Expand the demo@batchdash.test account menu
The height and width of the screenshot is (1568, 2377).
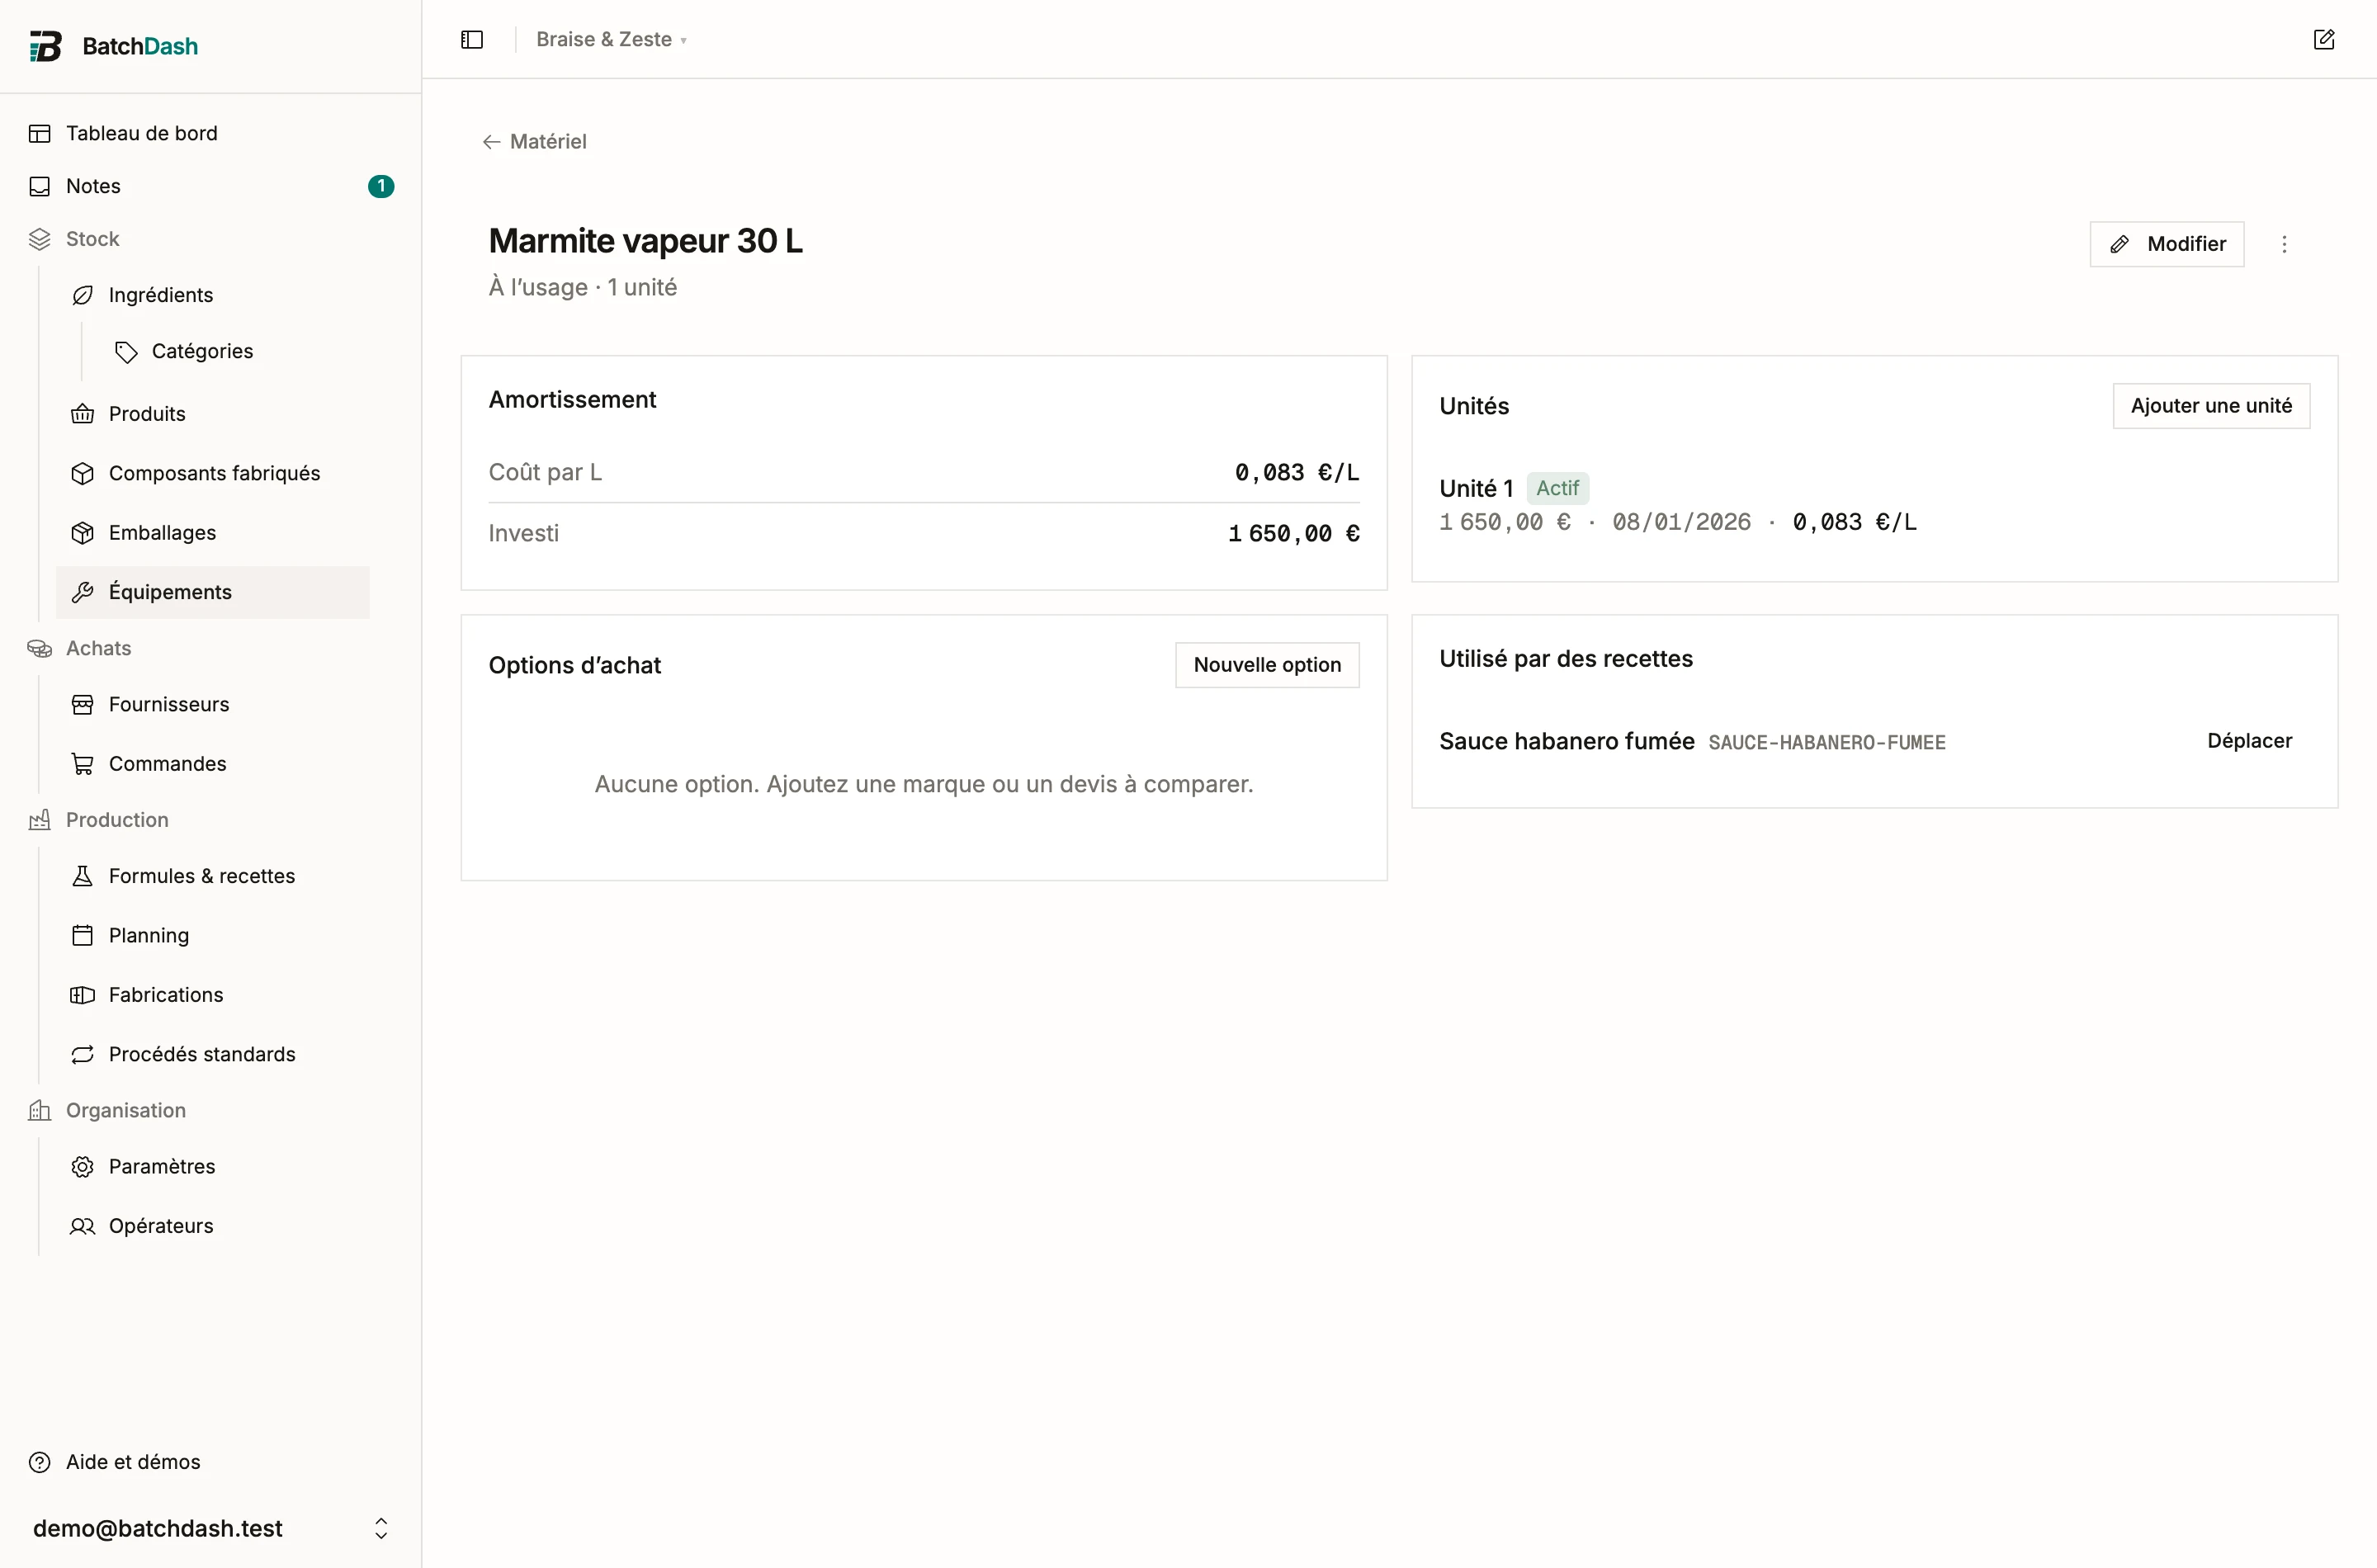point(210,1528)
